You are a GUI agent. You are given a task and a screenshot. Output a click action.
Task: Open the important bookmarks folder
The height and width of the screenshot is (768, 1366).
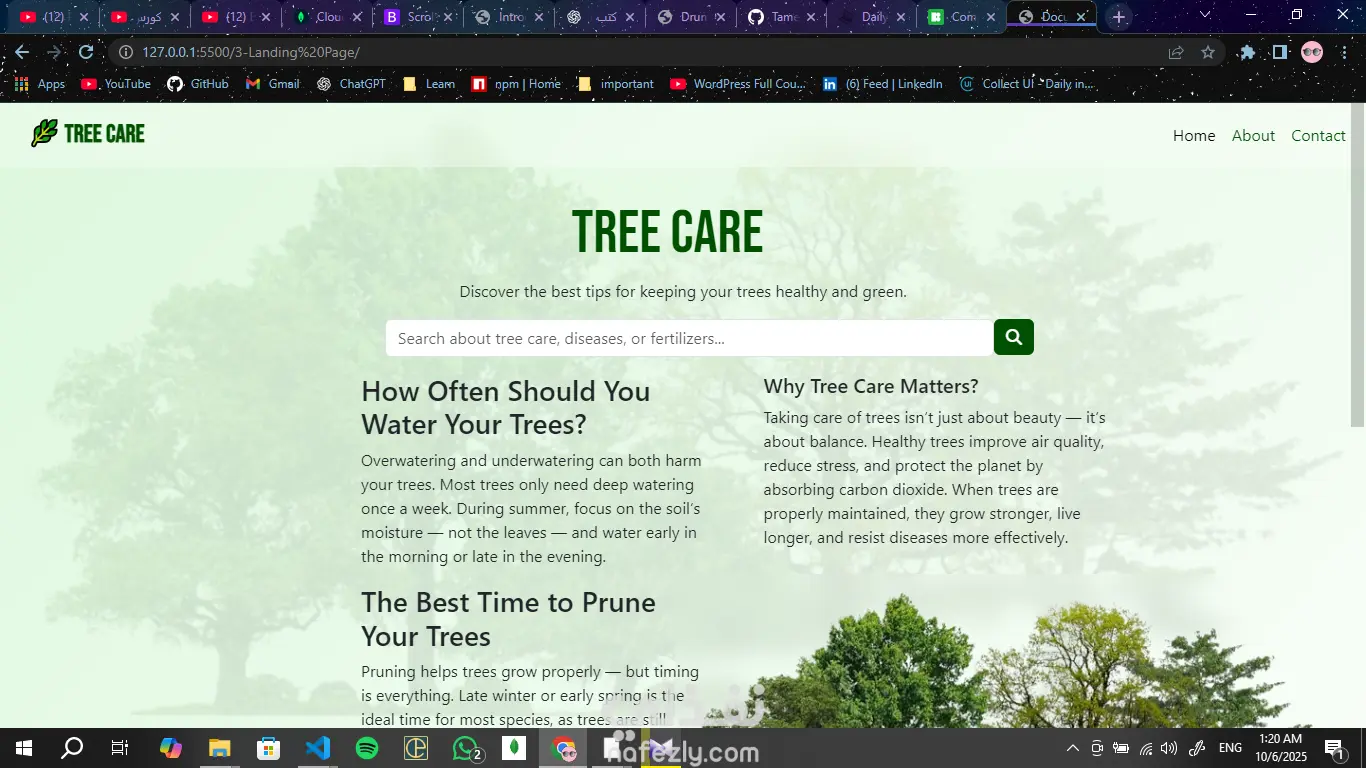tap(616, 84)
